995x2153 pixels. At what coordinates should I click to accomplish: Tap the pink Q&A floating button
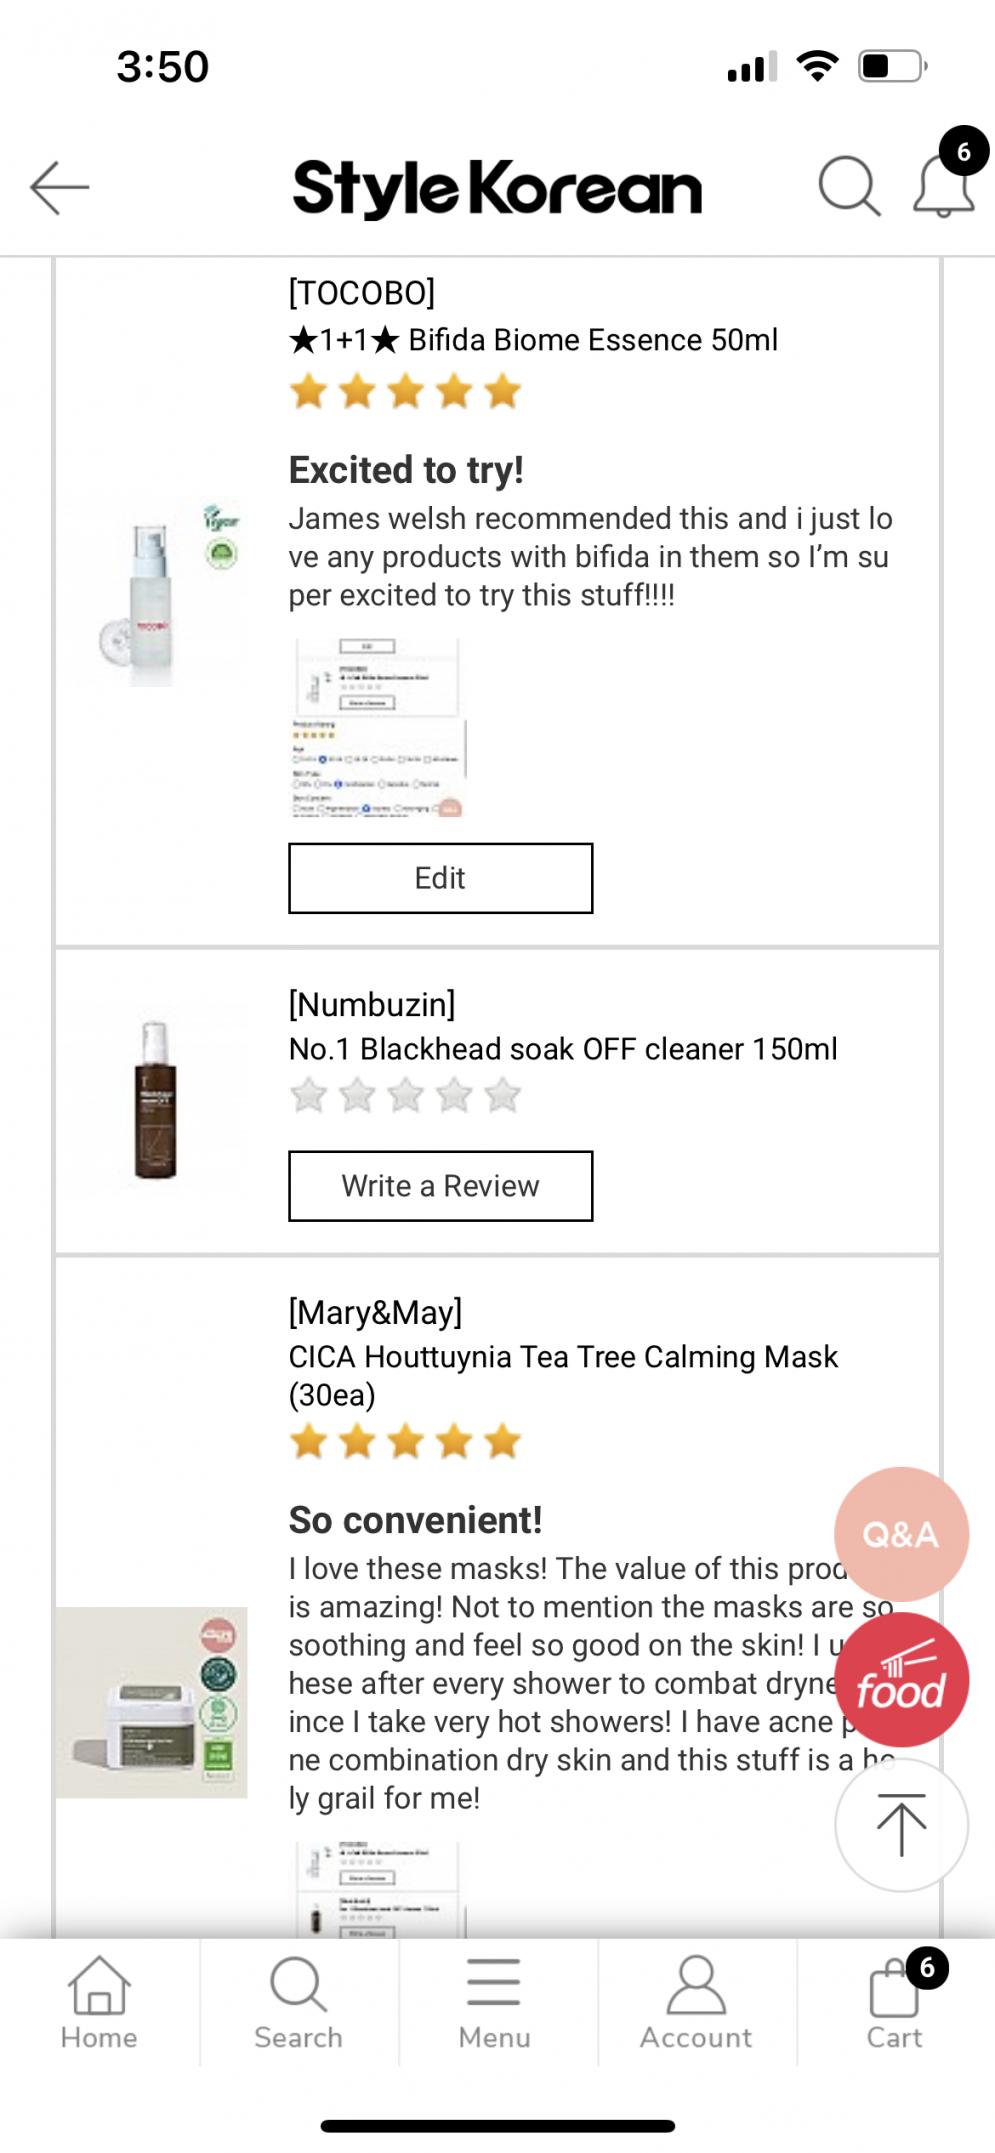(x=901, y=1534)
